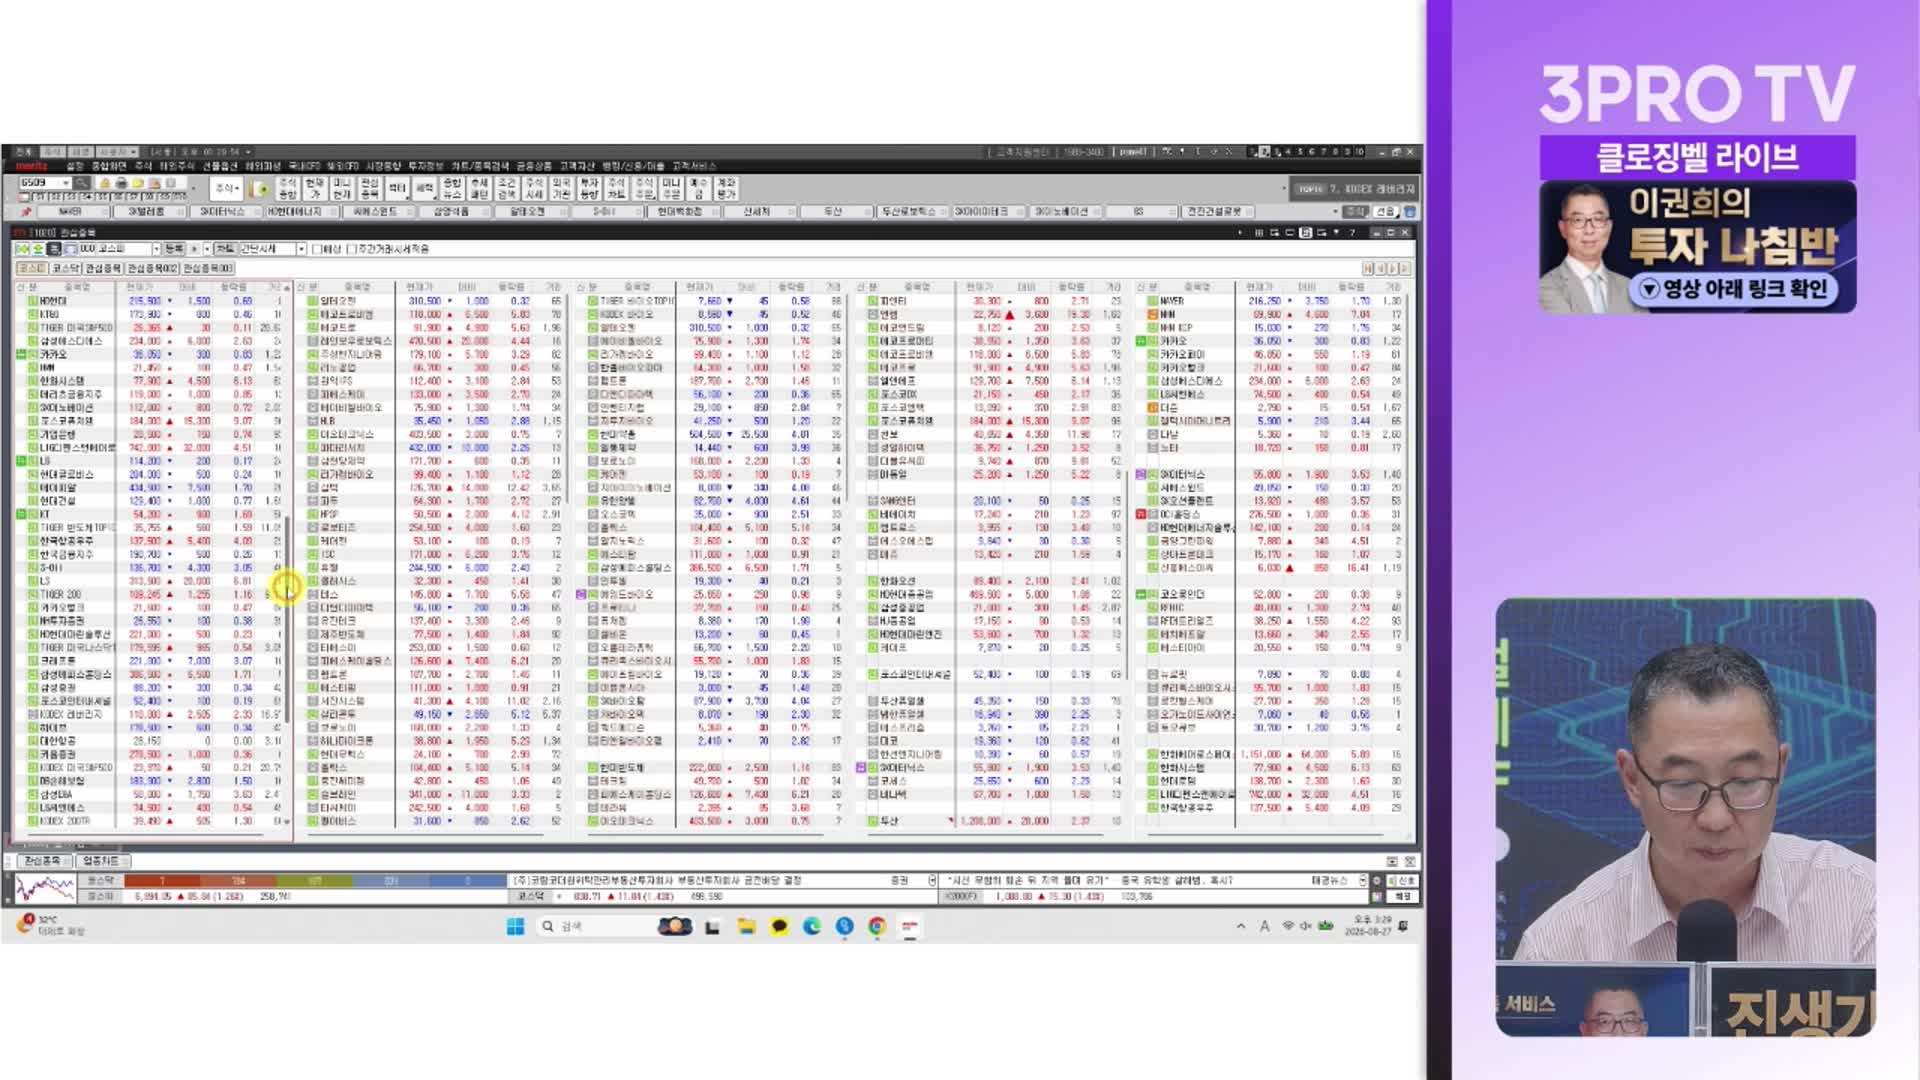This screenshot has width=1920, height=1080.
Task: Switch to the 코스닥 watchlist tab
Action: tap(66, 268)
